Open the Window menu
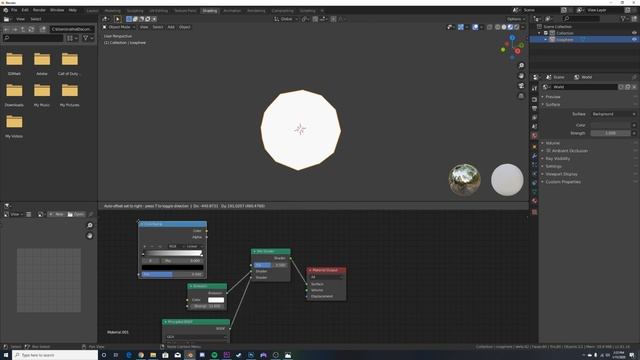This screenshot has width=640, height=360. click(57, 10)
